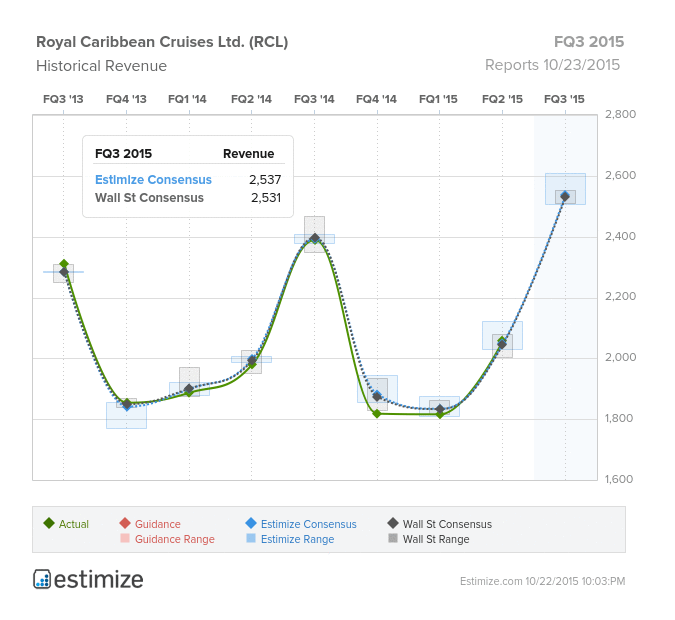
Task: Select the FQ2 '15 quarter label
Action: point(502,99)
